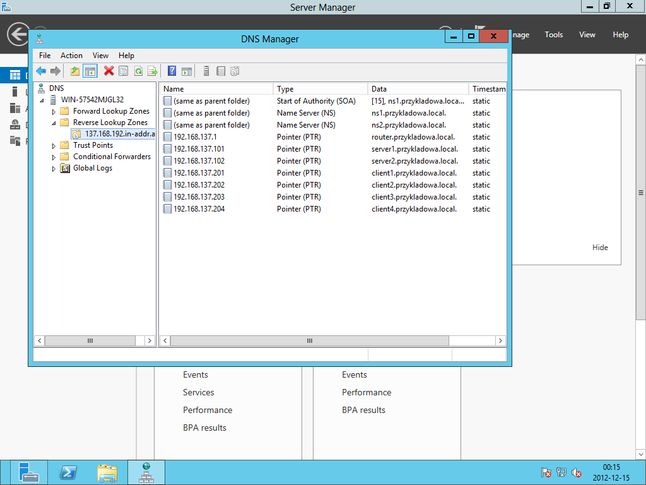
Task: Click the New Server toolbar icon
Action: click(206, 71)
